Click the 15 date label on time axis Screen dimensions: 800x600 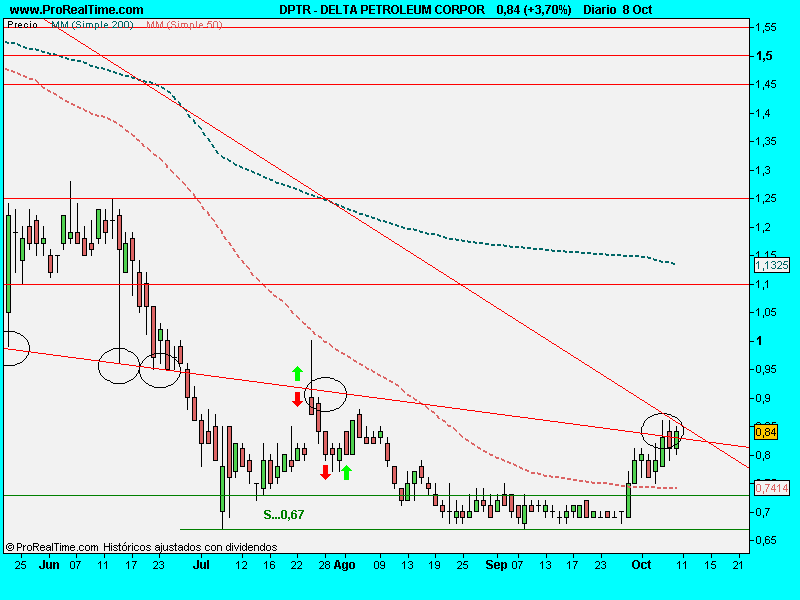(710, 565)
